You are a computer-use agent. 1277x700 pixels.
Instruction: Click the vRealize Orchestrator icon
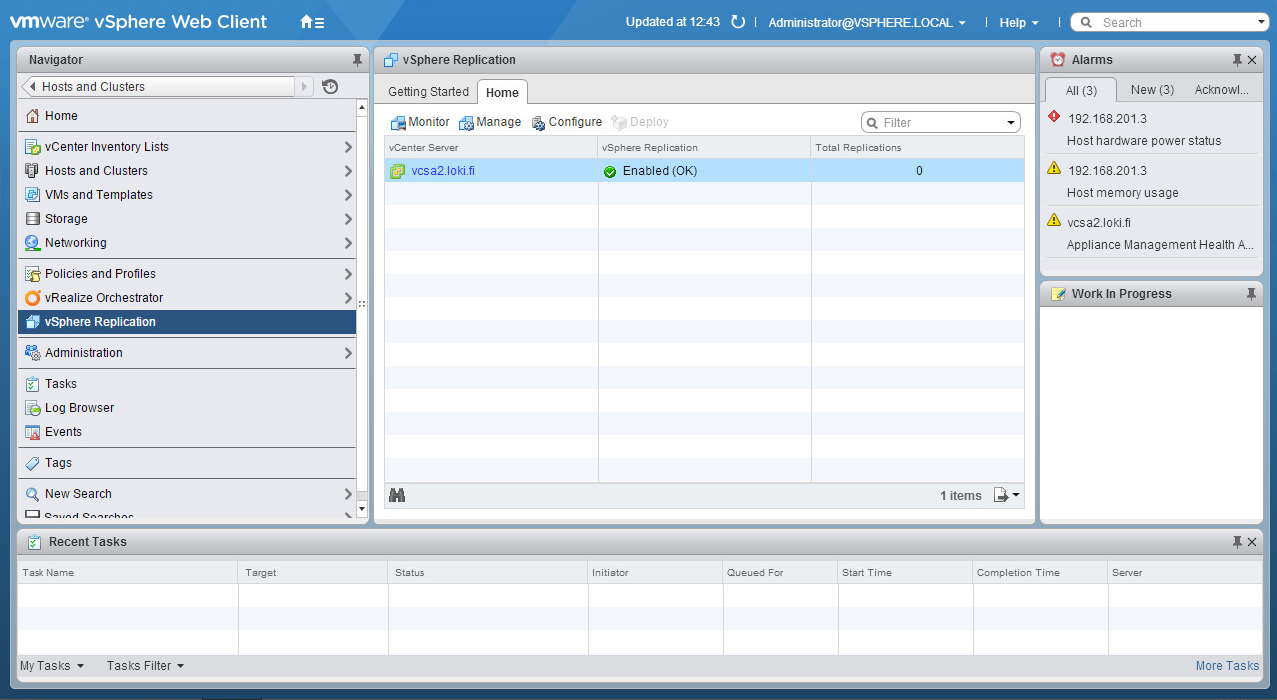coord(32,298)
